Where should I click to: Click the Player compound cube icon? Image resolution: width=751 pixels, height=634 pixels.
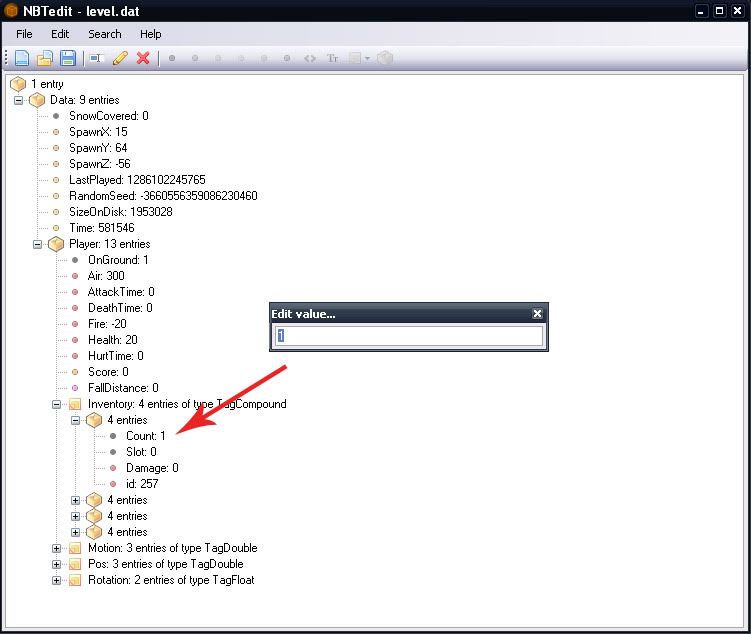tap(56, 244)
